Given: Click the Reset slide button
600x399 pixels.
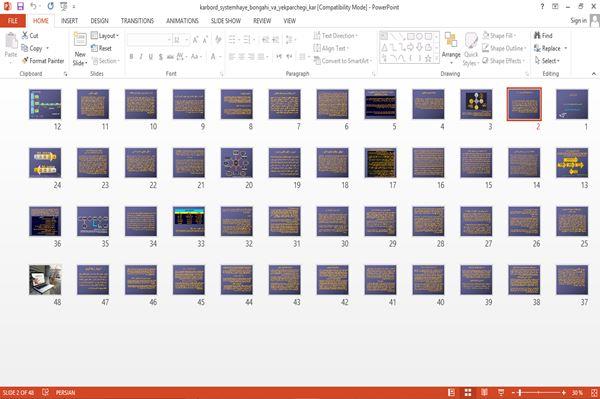Looking at the screenshot, I should coord(101,48).
